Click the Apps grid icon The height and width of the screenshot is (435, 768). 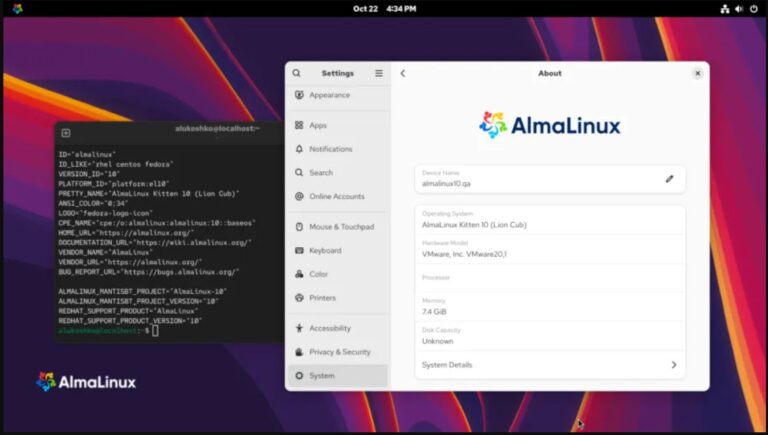coord(299,125)
